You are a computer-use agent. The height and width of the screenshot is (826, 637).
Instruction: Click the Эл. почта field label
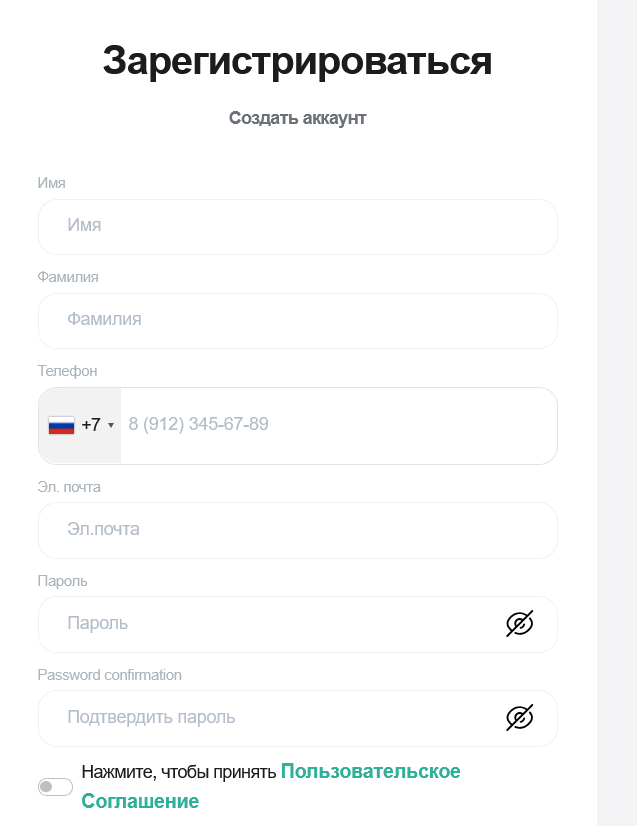(69, 487)
